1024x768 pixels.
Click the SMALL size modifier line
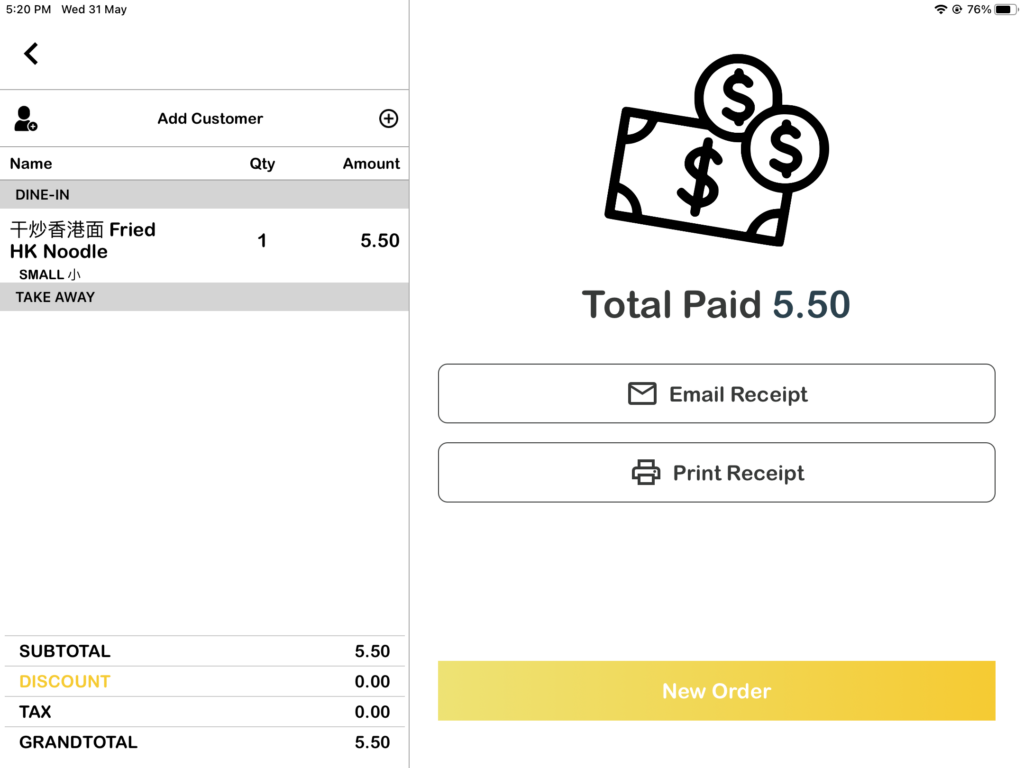50,275
